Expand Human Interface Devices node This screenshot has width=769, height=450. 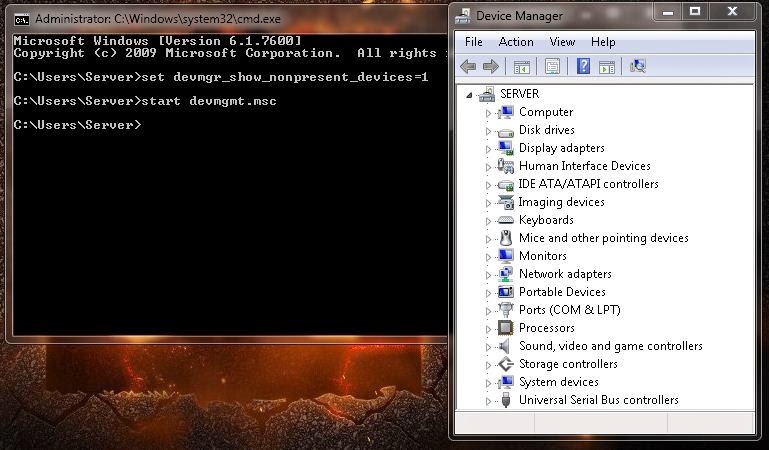[488, 167]
